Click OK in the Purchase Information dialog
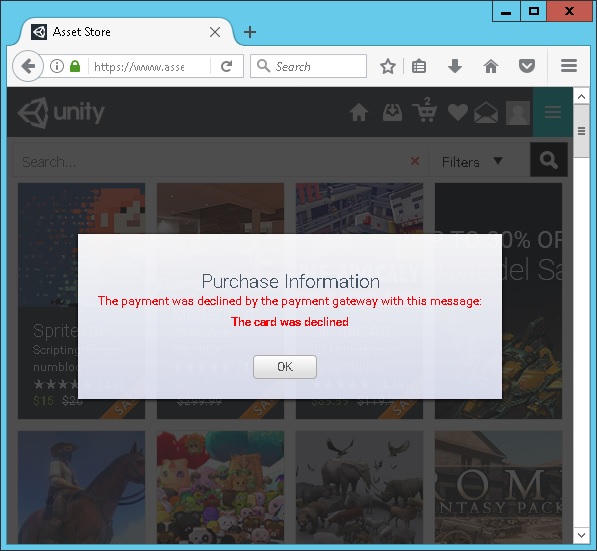 click(285, 367)
